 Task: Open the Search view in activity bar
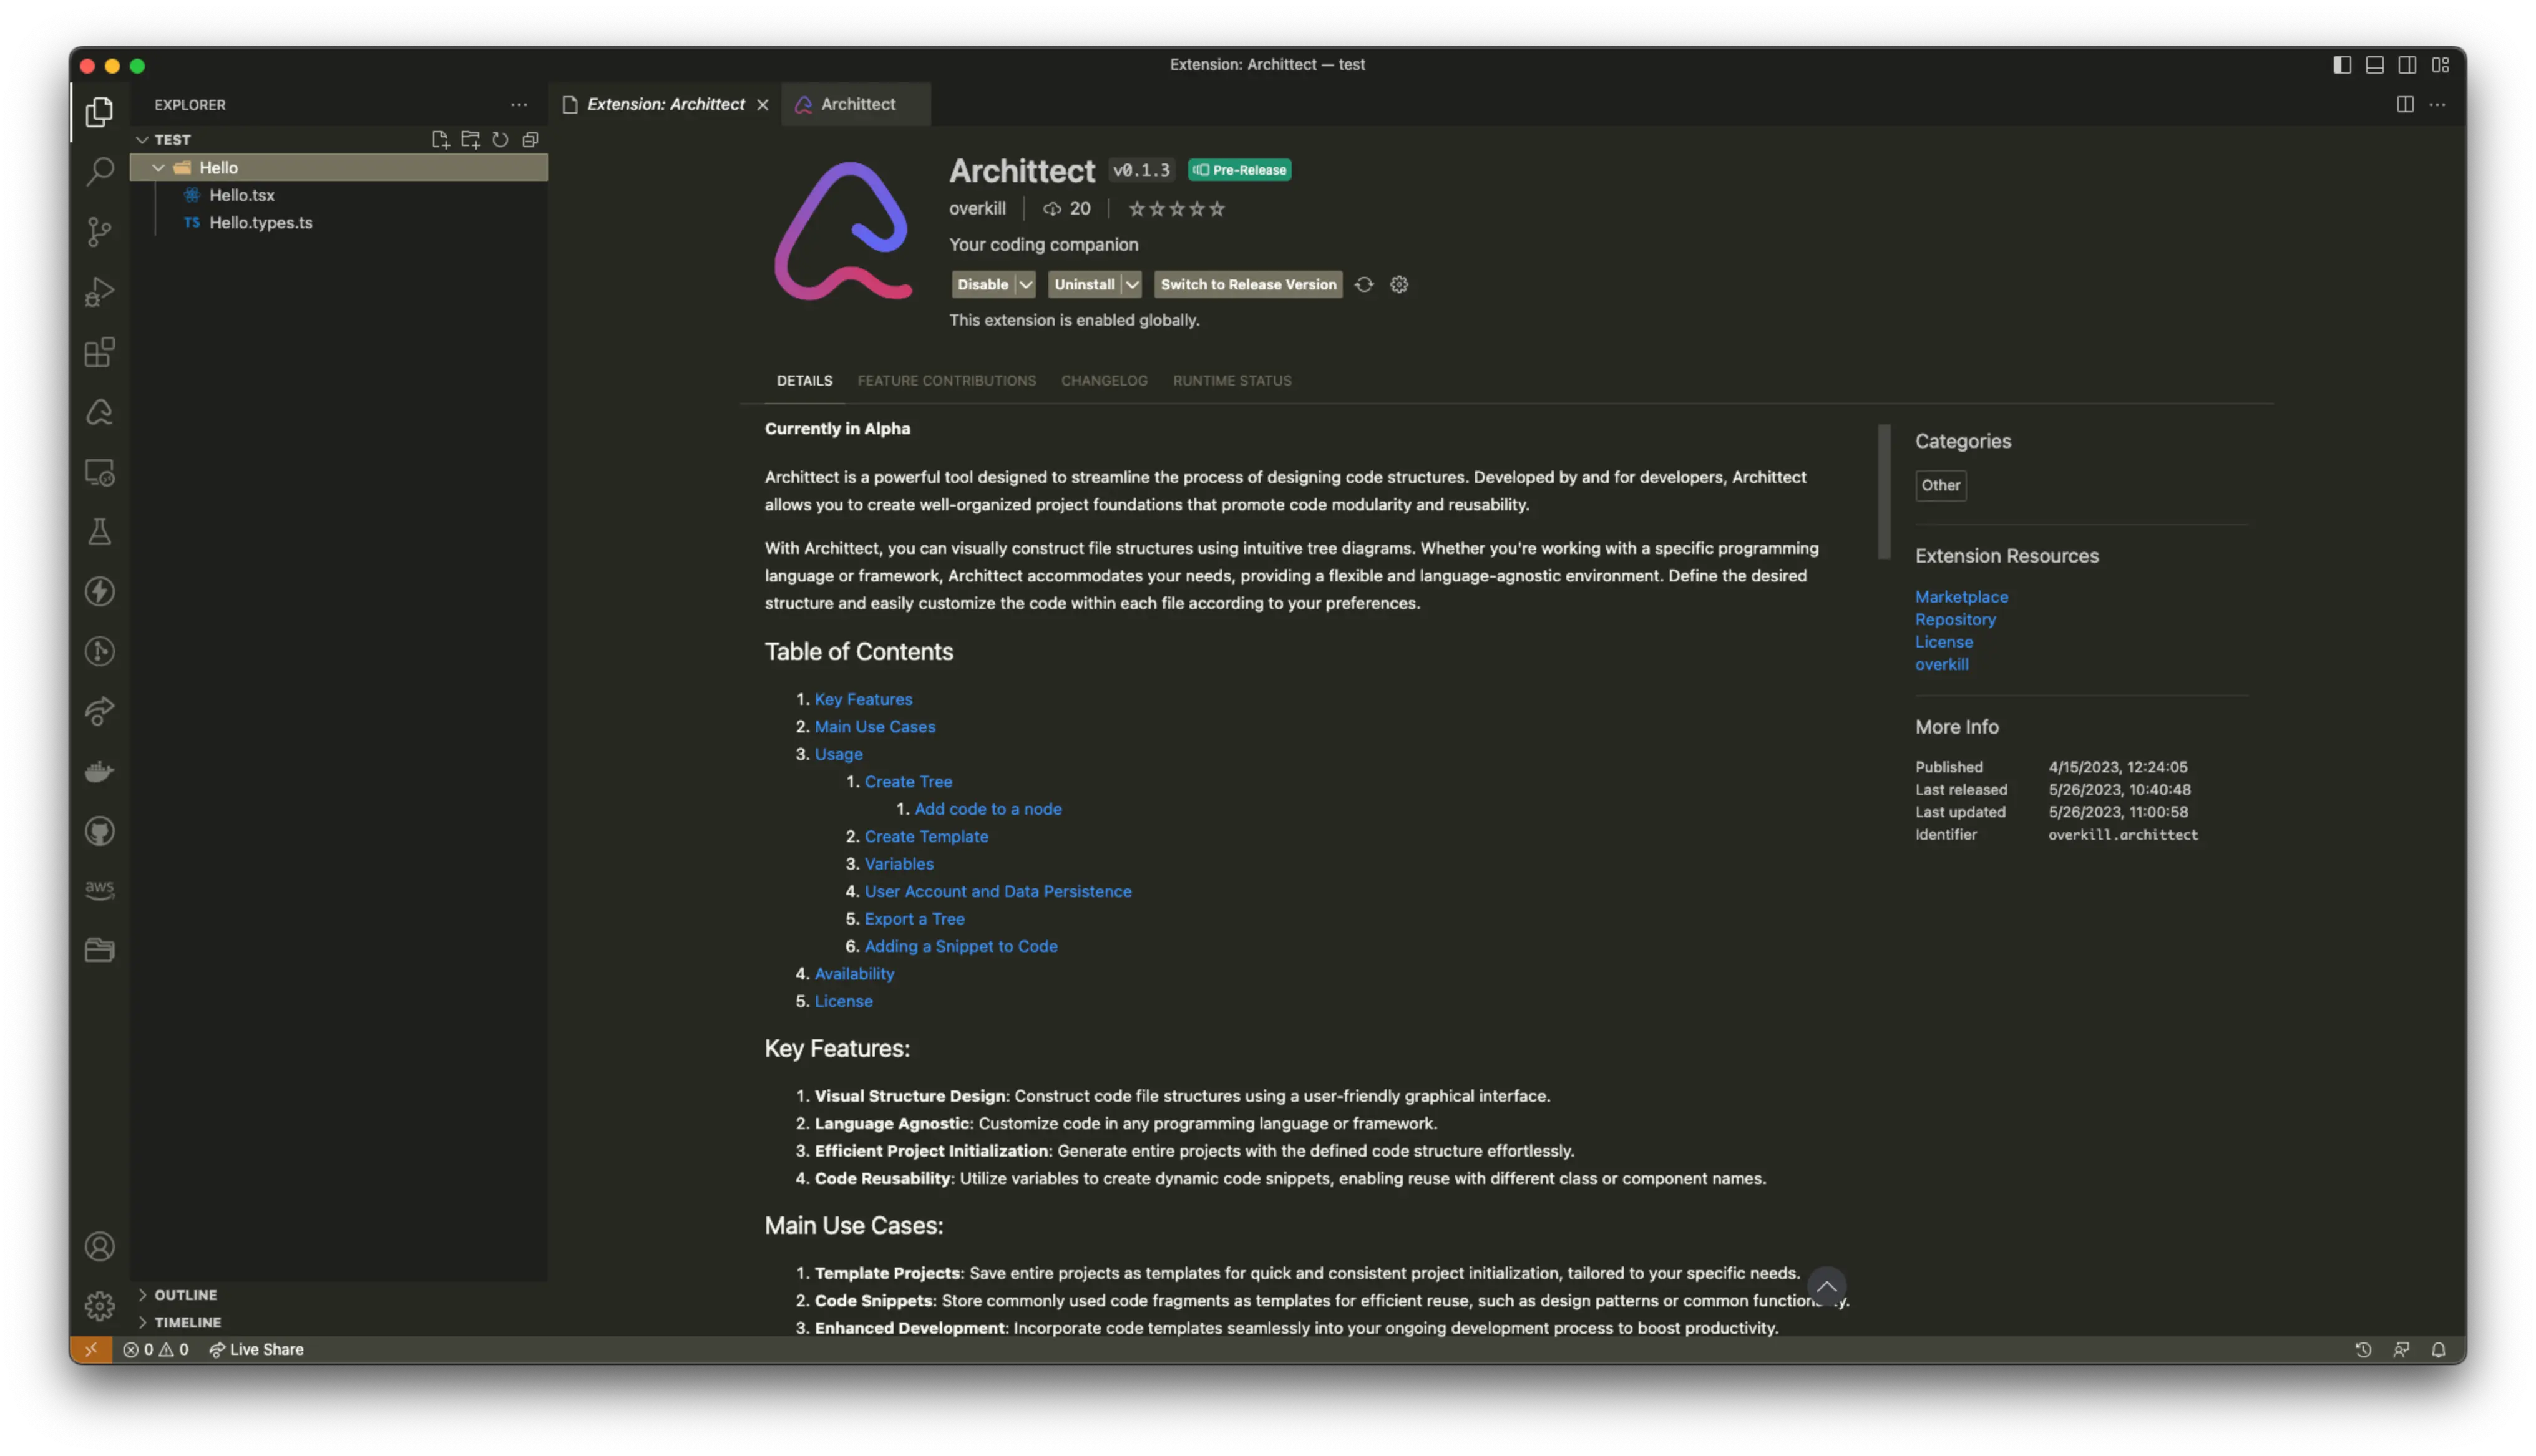pyautogui.click(x=99, y=171)
